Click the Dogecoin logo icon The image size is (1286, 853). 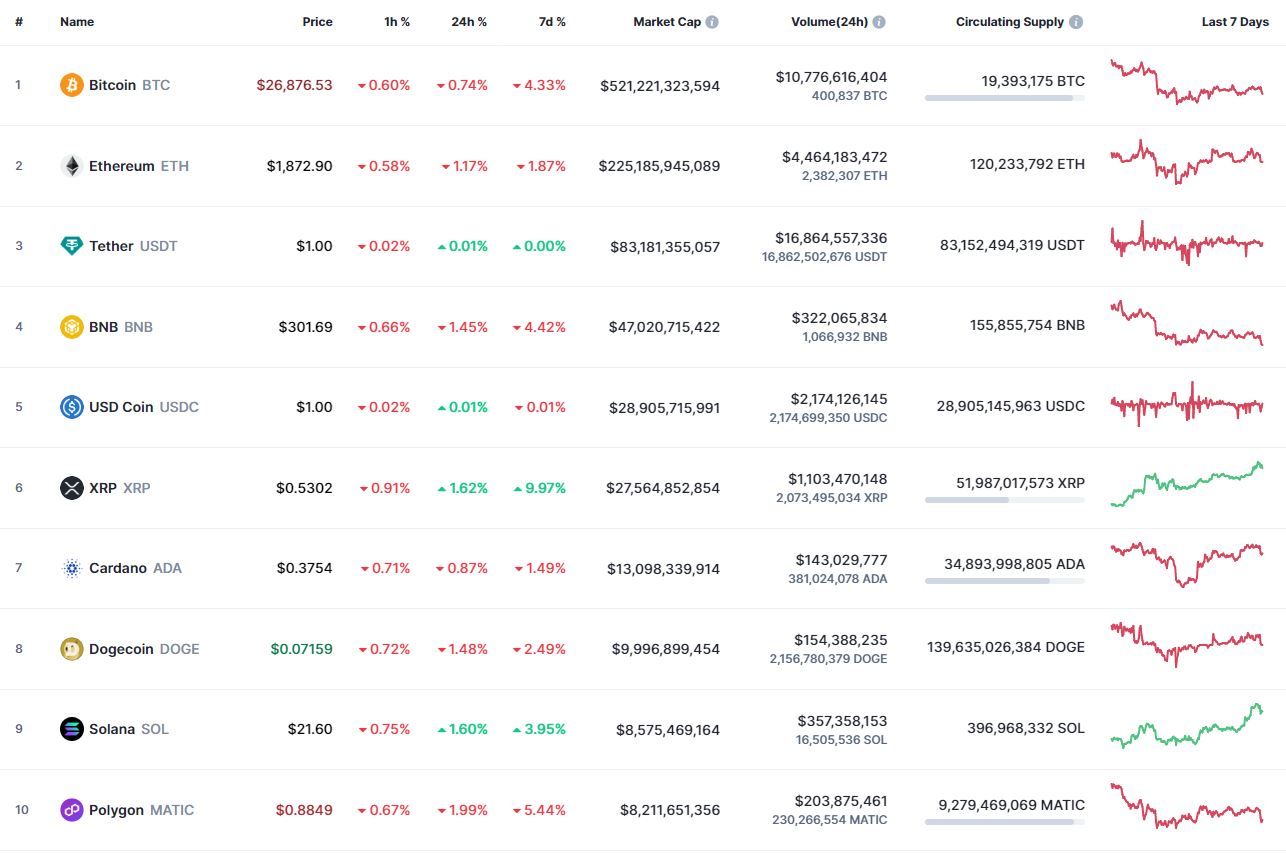coord(71,649)
